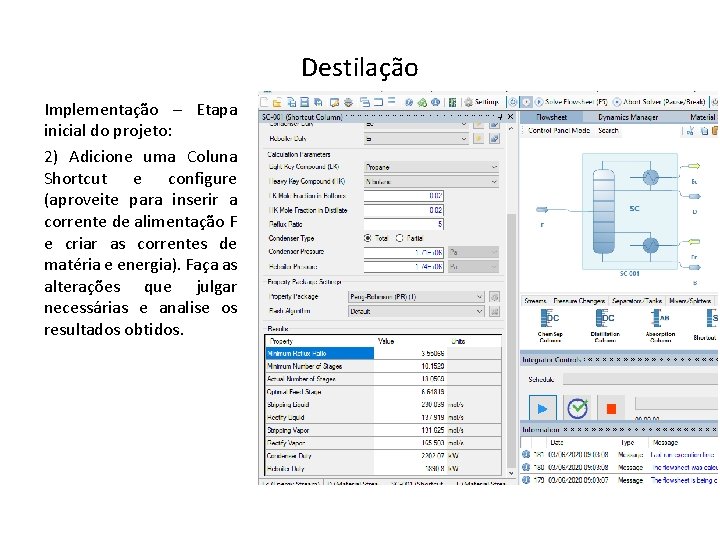Click the Open file folder icon

[x=277, y=102]
